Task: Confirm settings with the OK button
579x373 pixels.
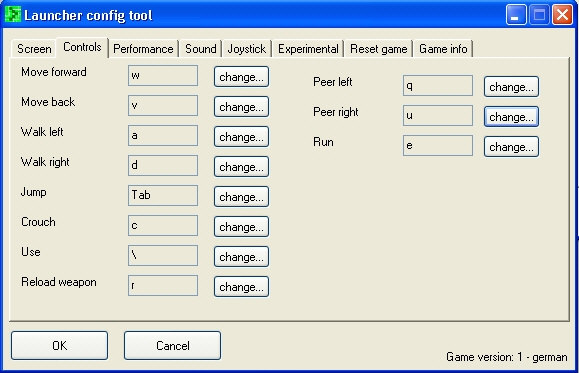Action: [59, 345]
